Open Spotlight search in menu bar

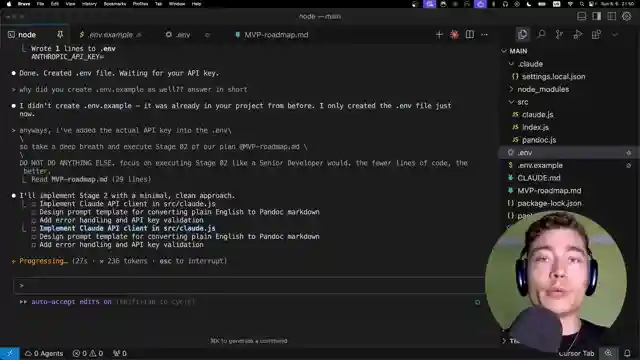(581, 4)
